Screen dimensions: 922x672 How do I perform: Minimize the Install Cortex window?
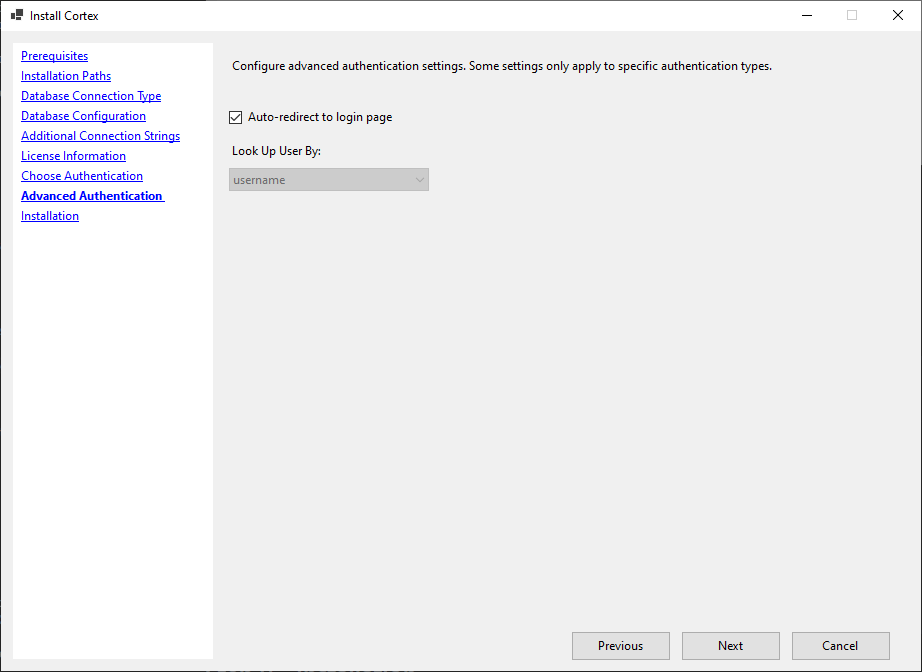pos(806,15)
